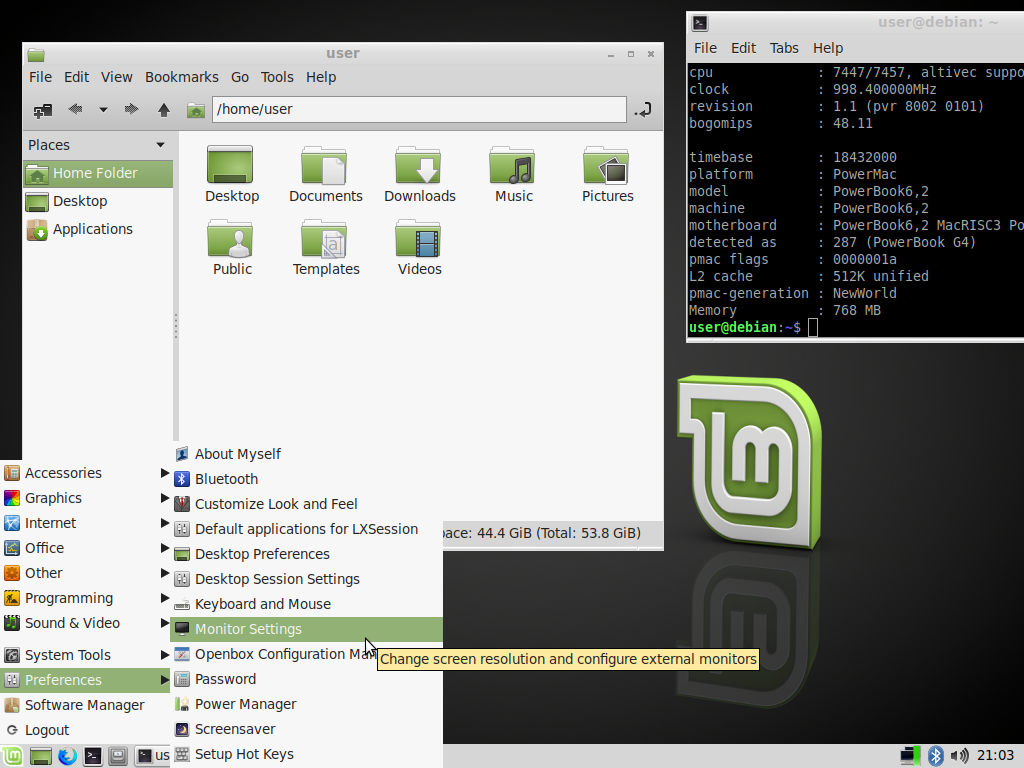Go back using the left arrow toolbar icon
Viewport: 1024px width, 768px height.
[75, 109]
